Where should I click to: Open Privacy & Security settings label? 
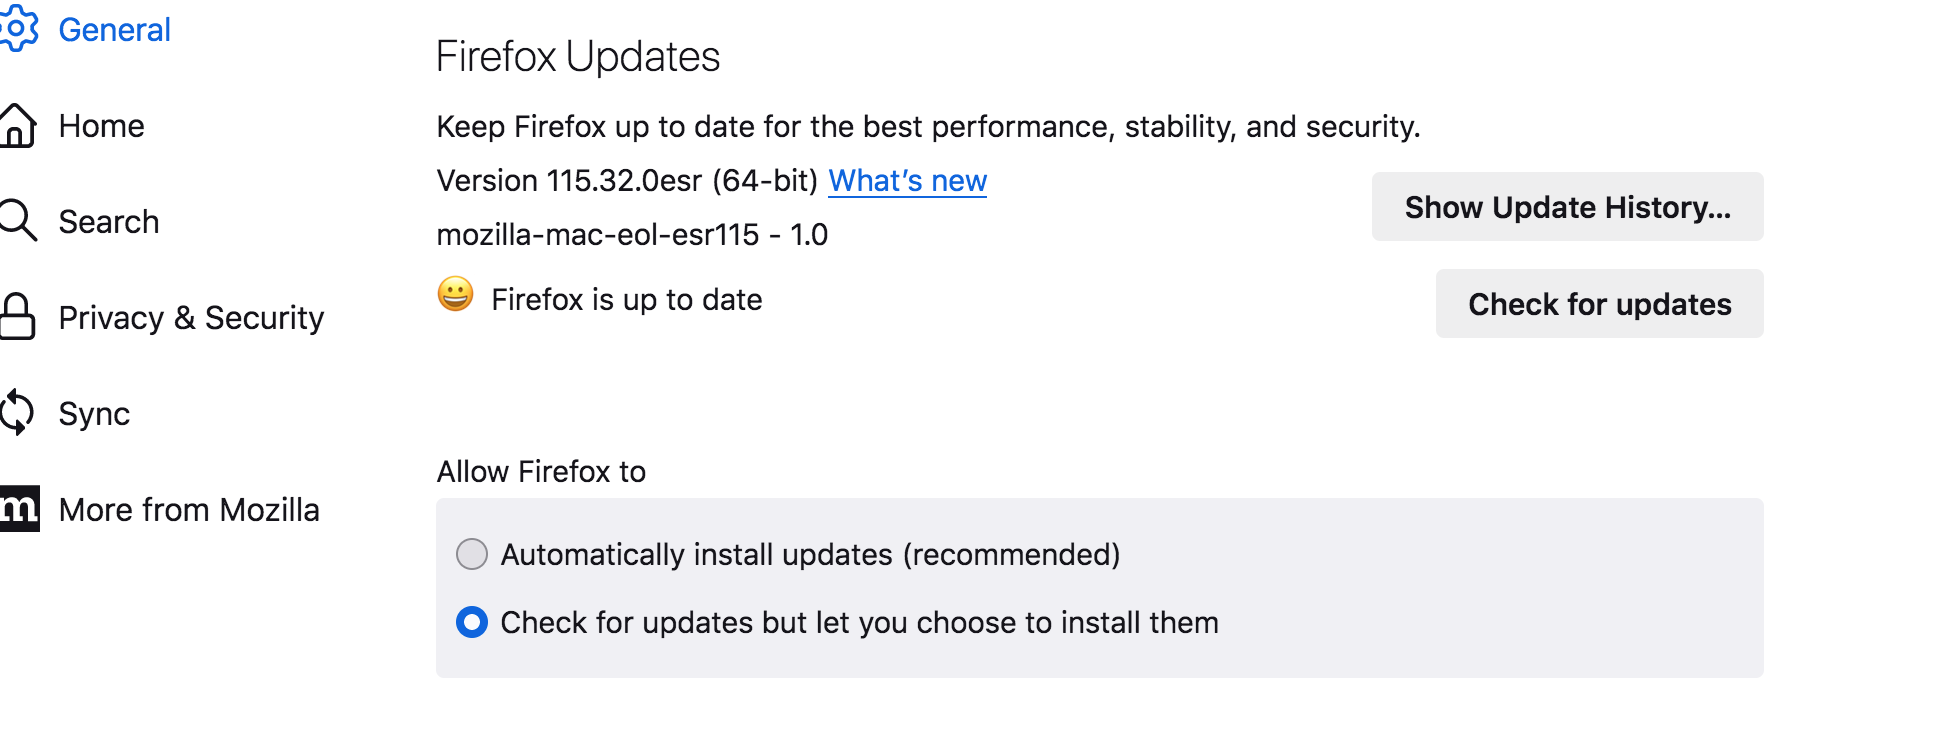pos(191,318)
